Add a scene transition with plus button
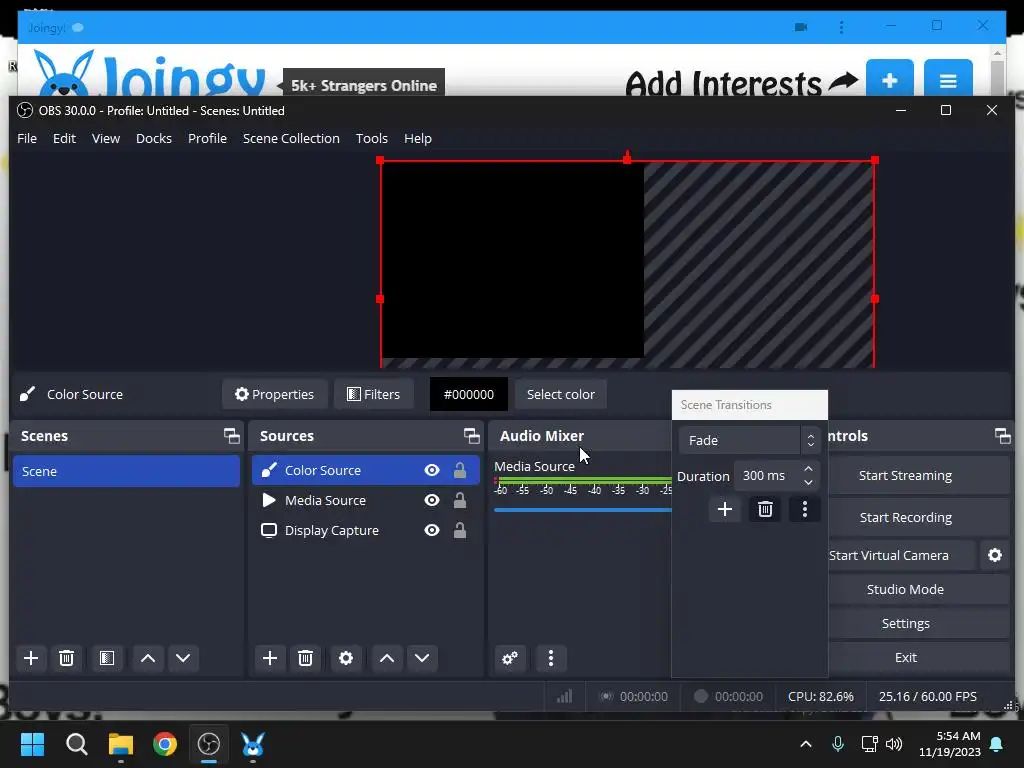1024x768 pixels. (725, 509)
